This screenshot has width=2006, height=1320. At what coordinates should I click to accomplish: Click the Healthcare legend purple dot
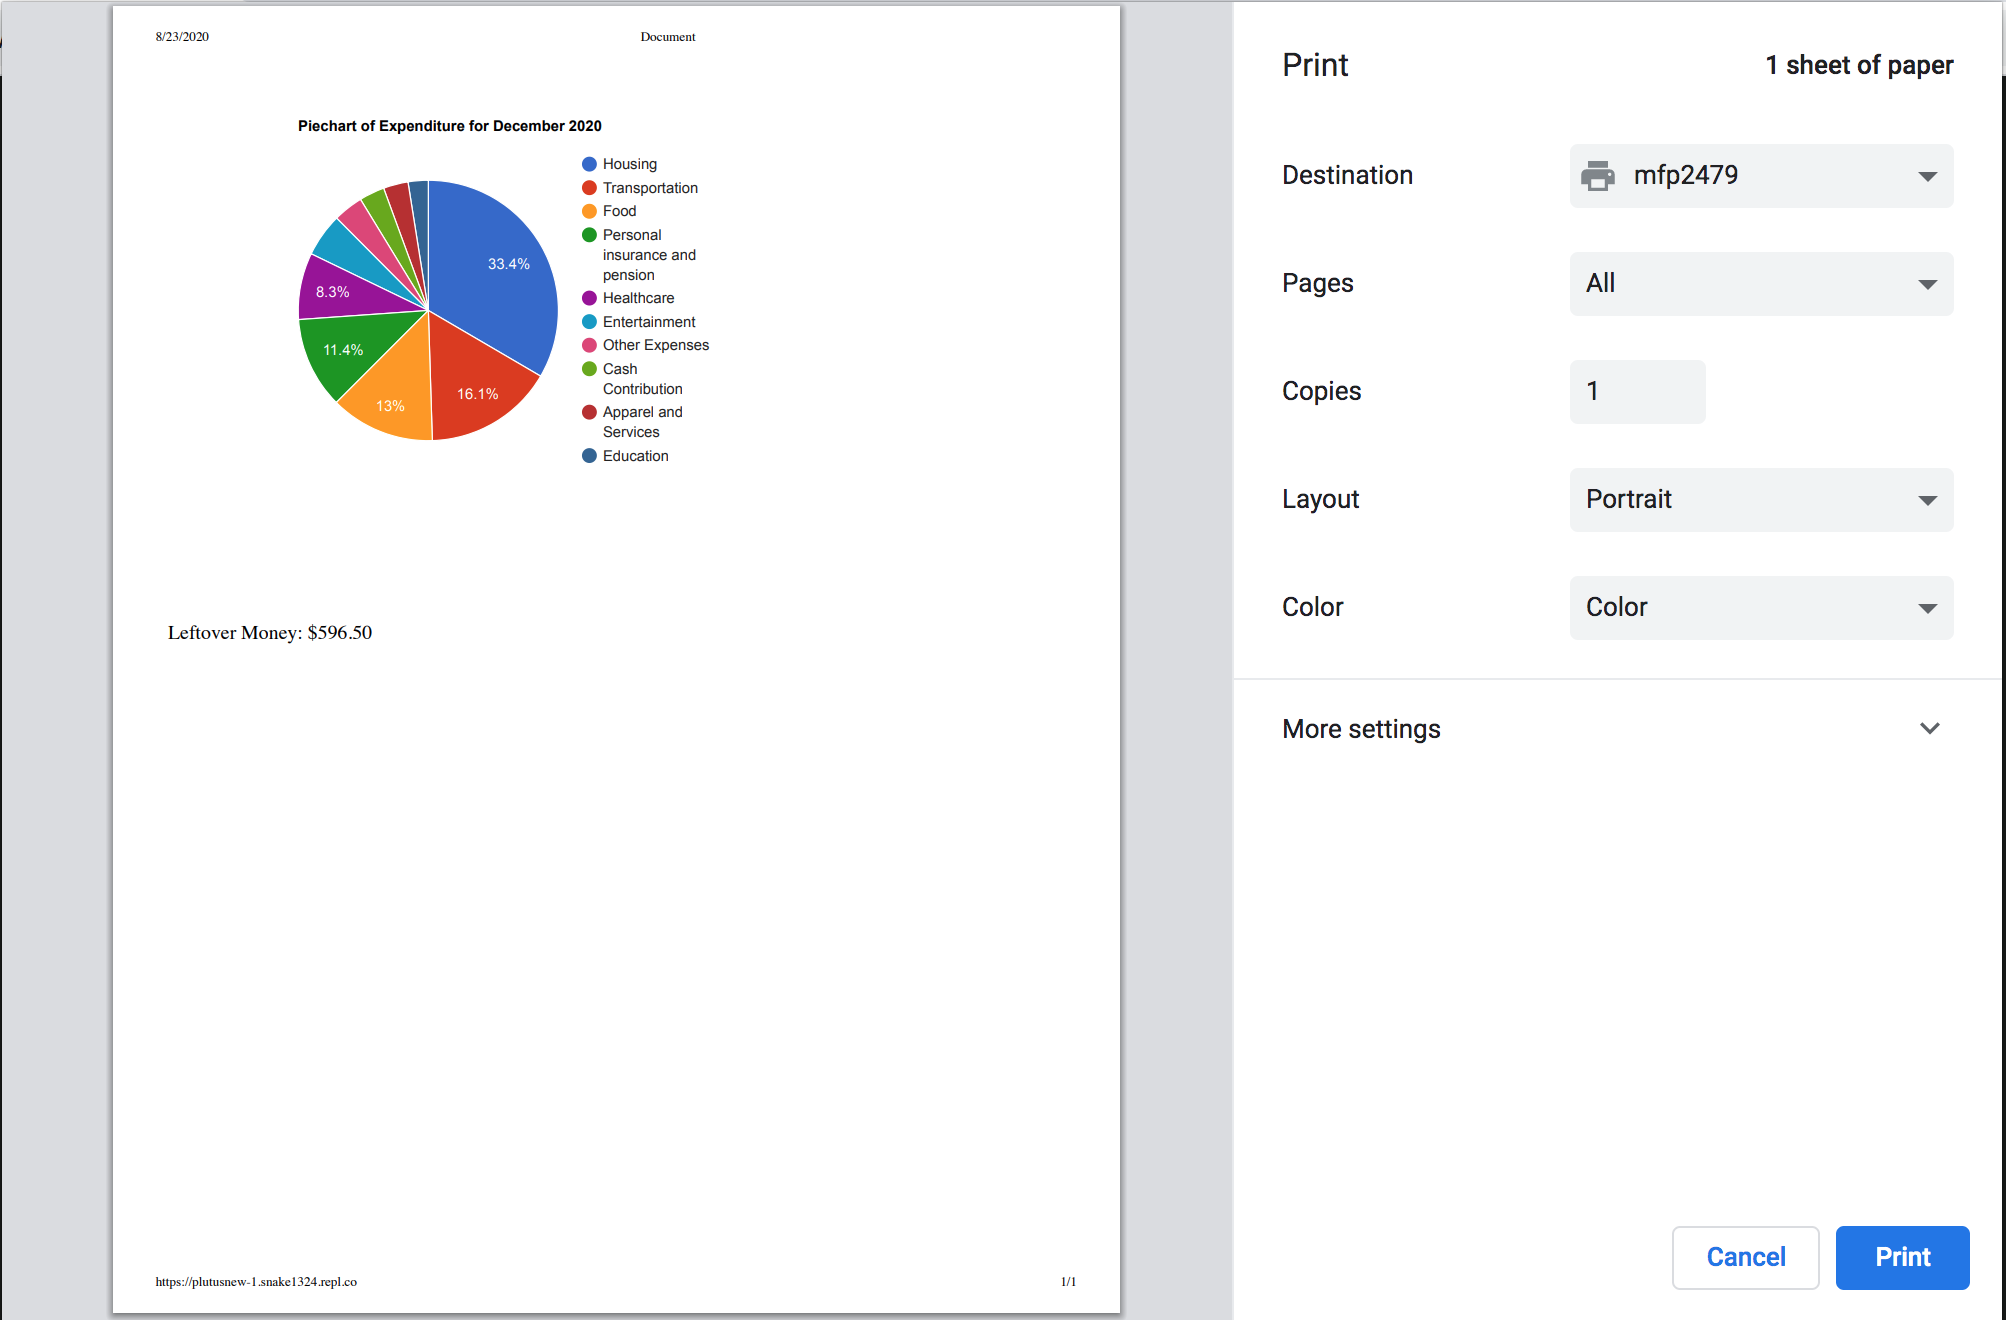pos(589,298)
